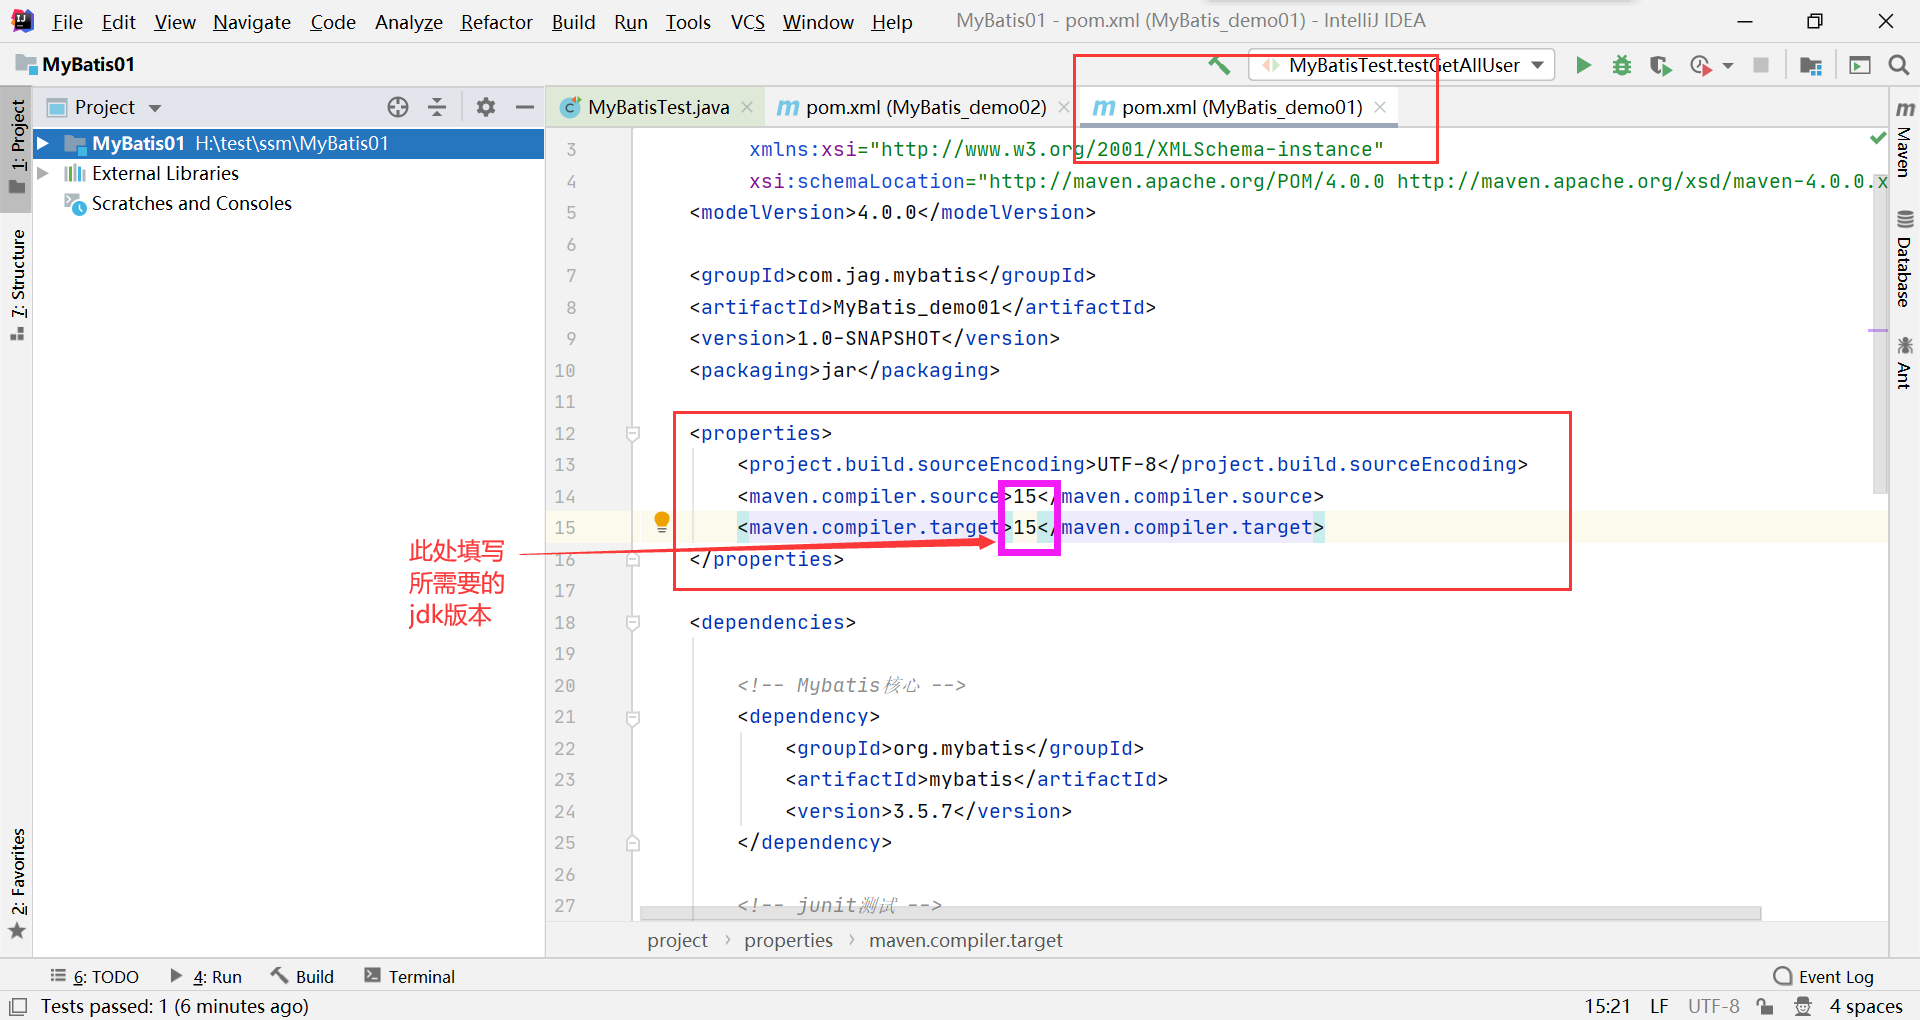Open the Ant tool window

tap(1904, 362)
